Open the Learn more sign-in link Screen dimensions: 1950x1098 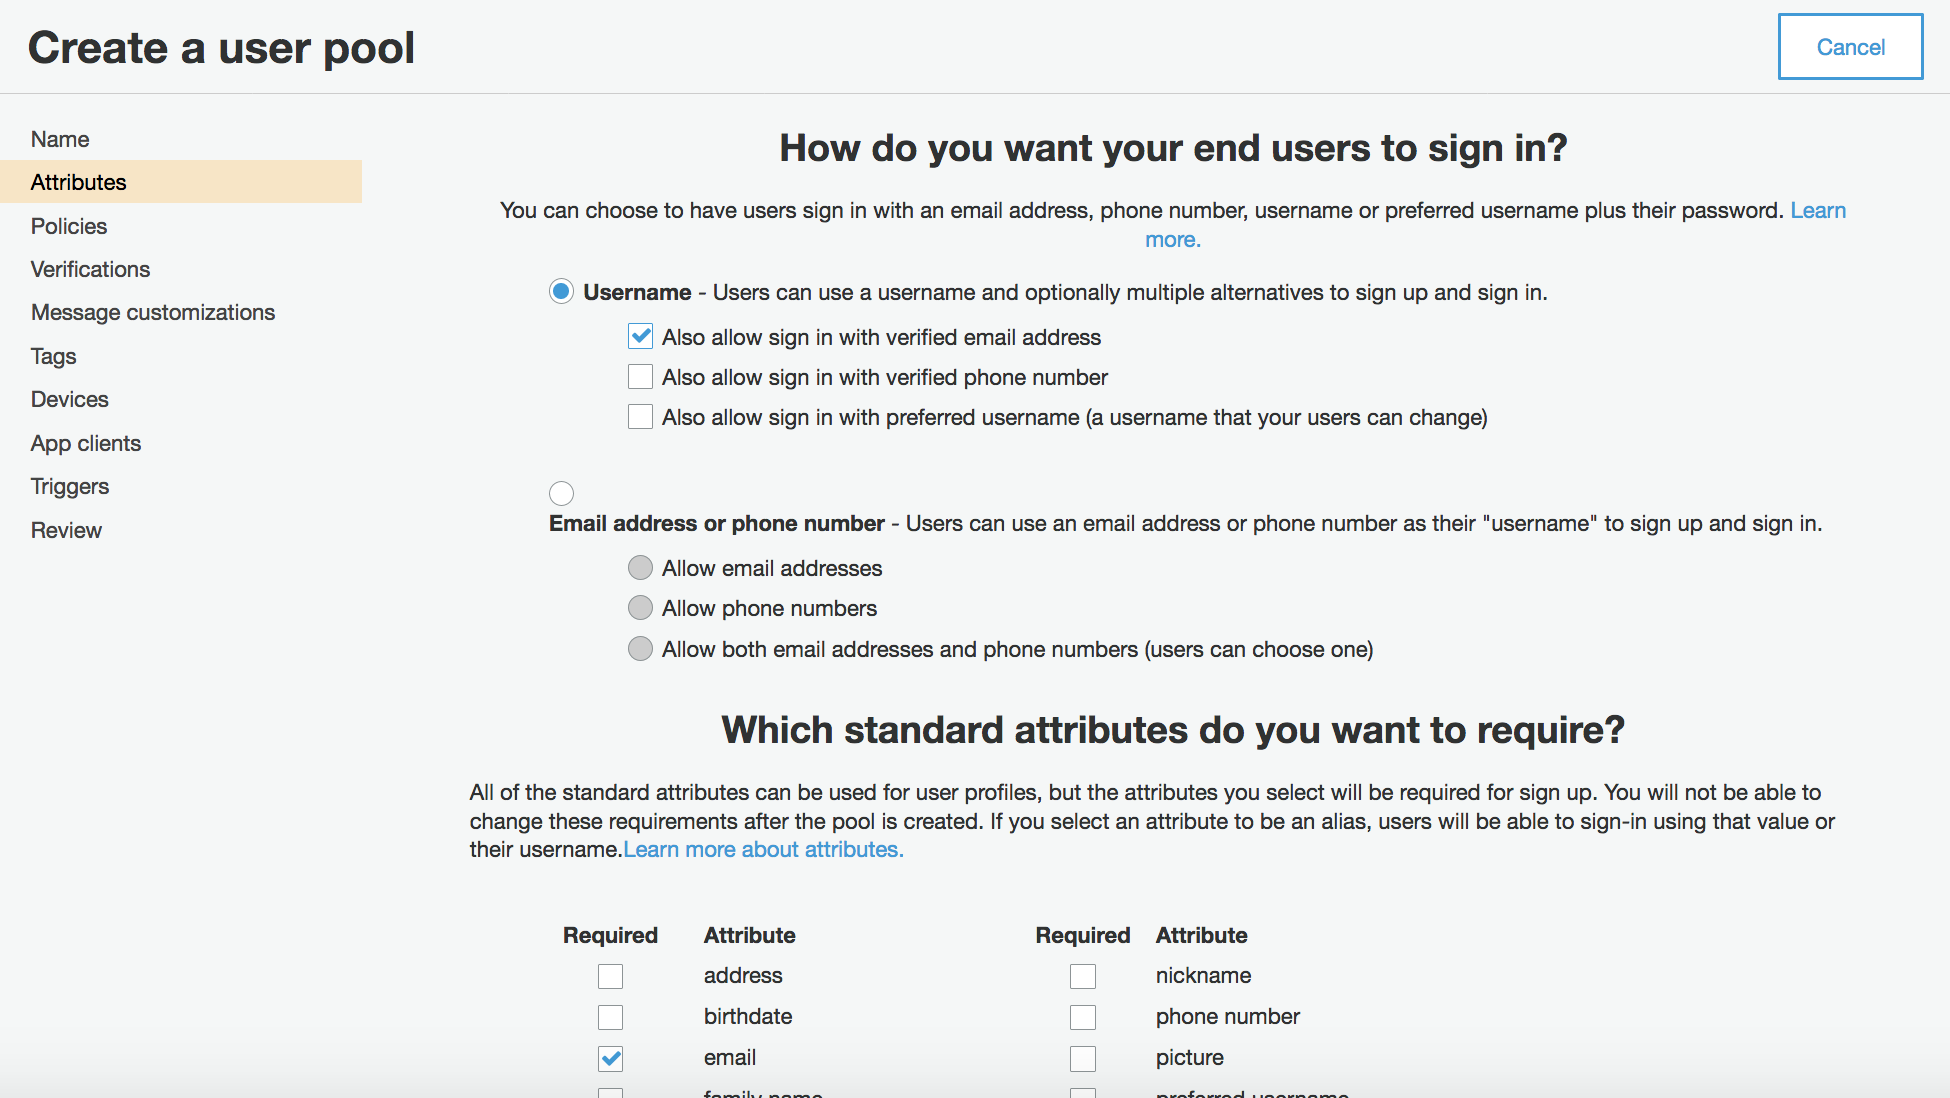(1817, 210)
